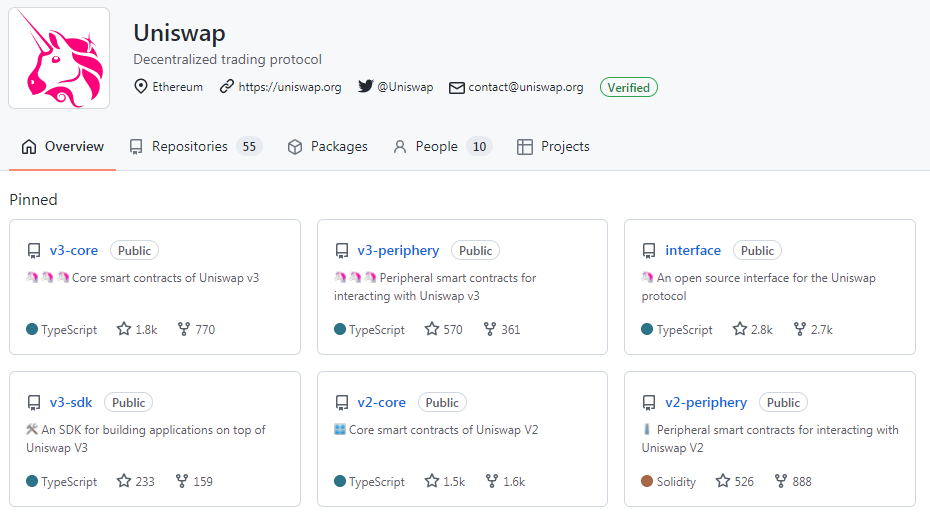Click the Solidity language color dot
The image size is (930, 518).
click(647, 481)
